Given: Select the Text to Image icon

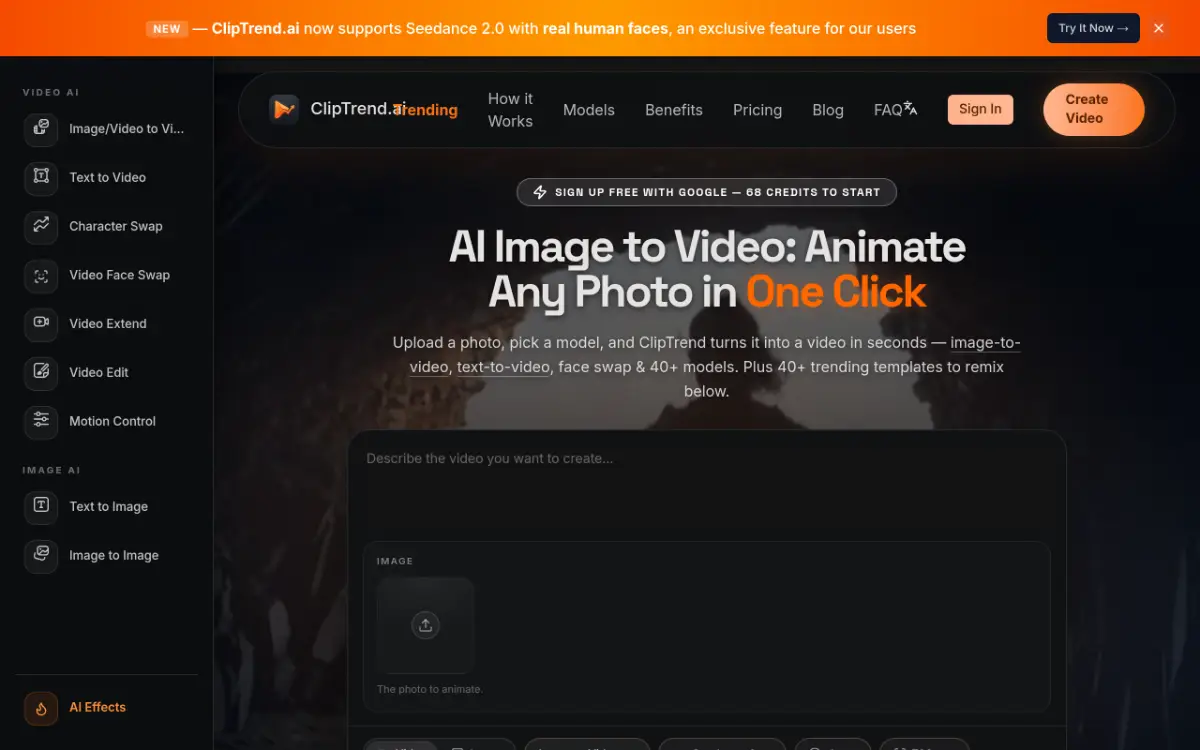Looking at the screenshot, I should [x=41, y=506].
